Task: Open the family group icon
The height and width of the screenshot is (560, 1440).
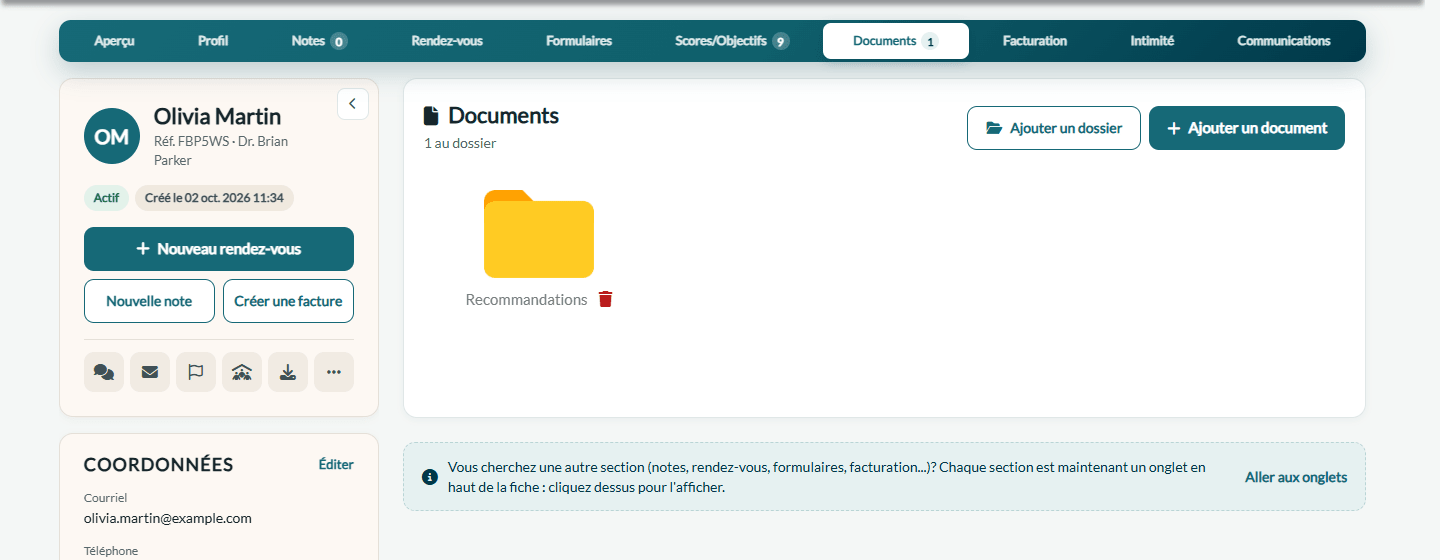Action: click(x=242, y=372)
